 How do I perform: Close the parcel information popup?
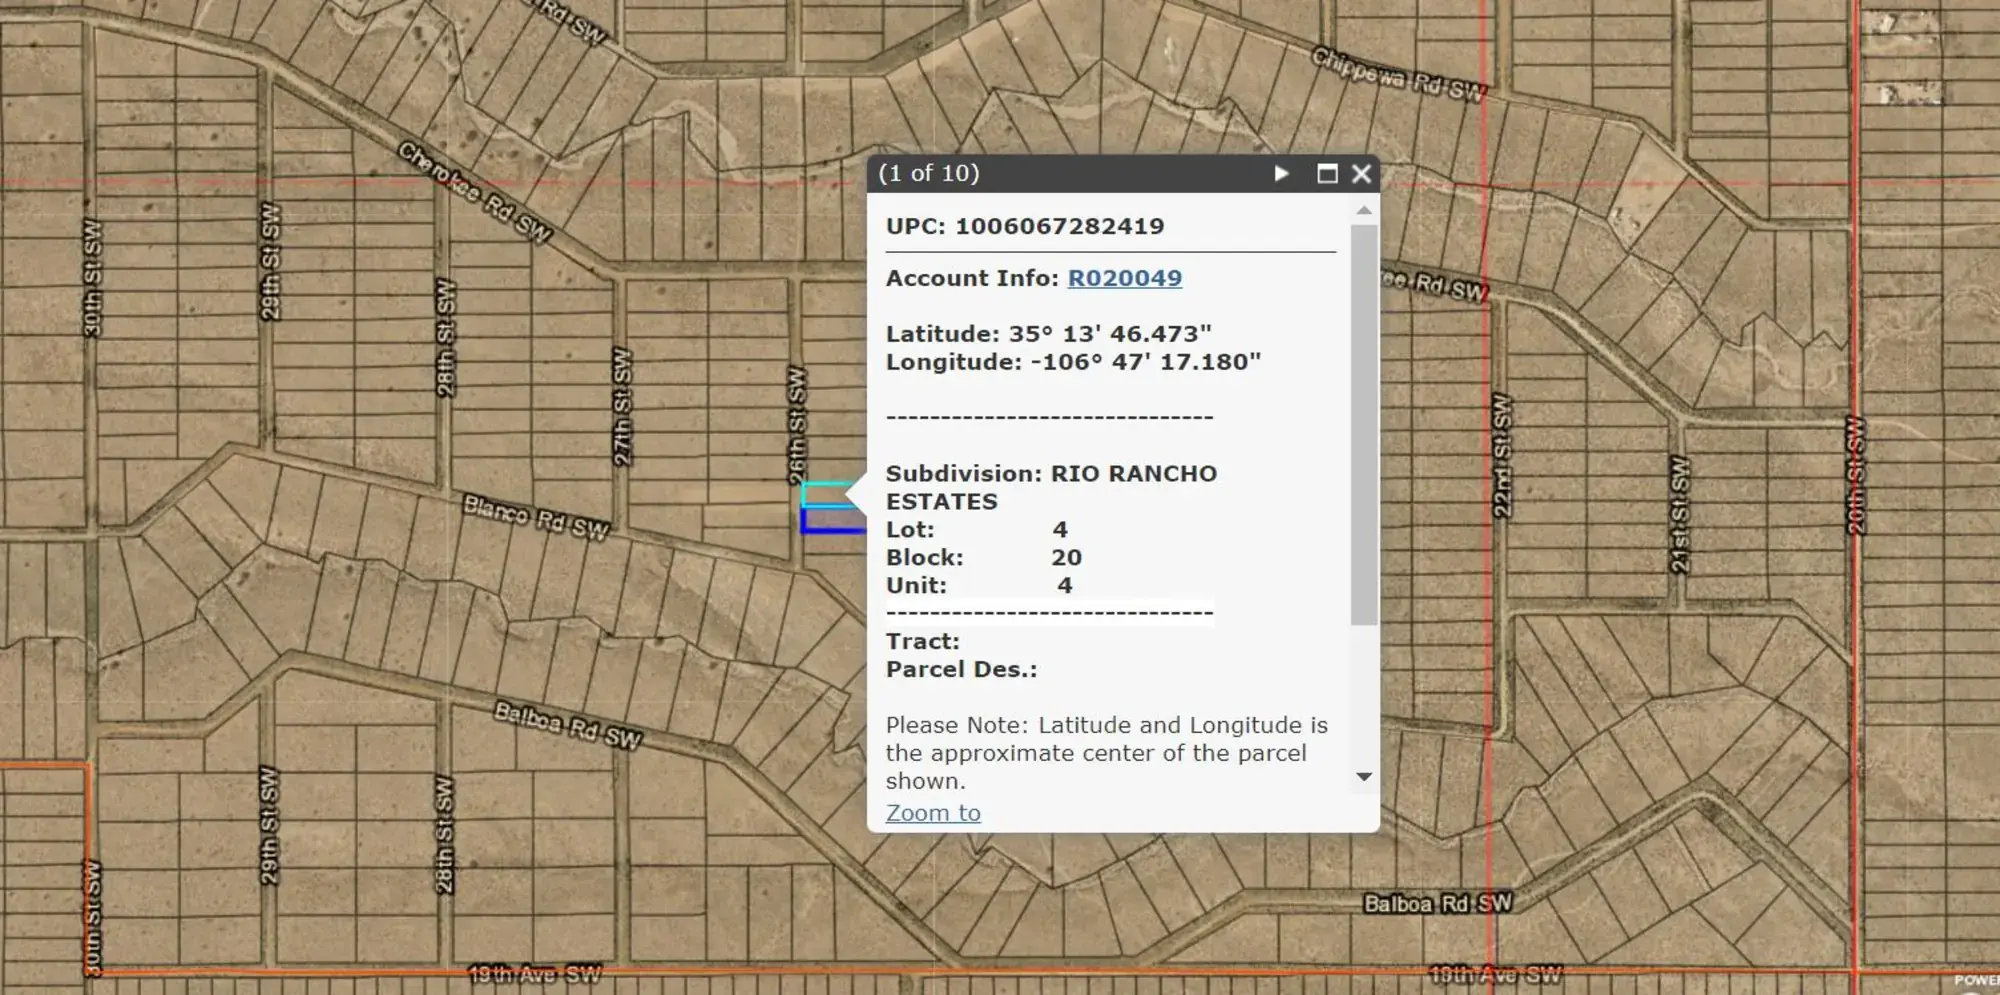pyautogui.click(x=1360, y=173)
